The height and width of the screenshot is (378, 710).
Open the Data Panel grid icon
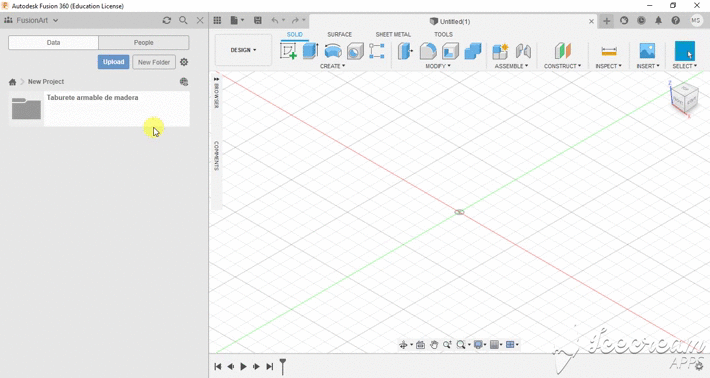pyautogui.click(x=217, y=20)
